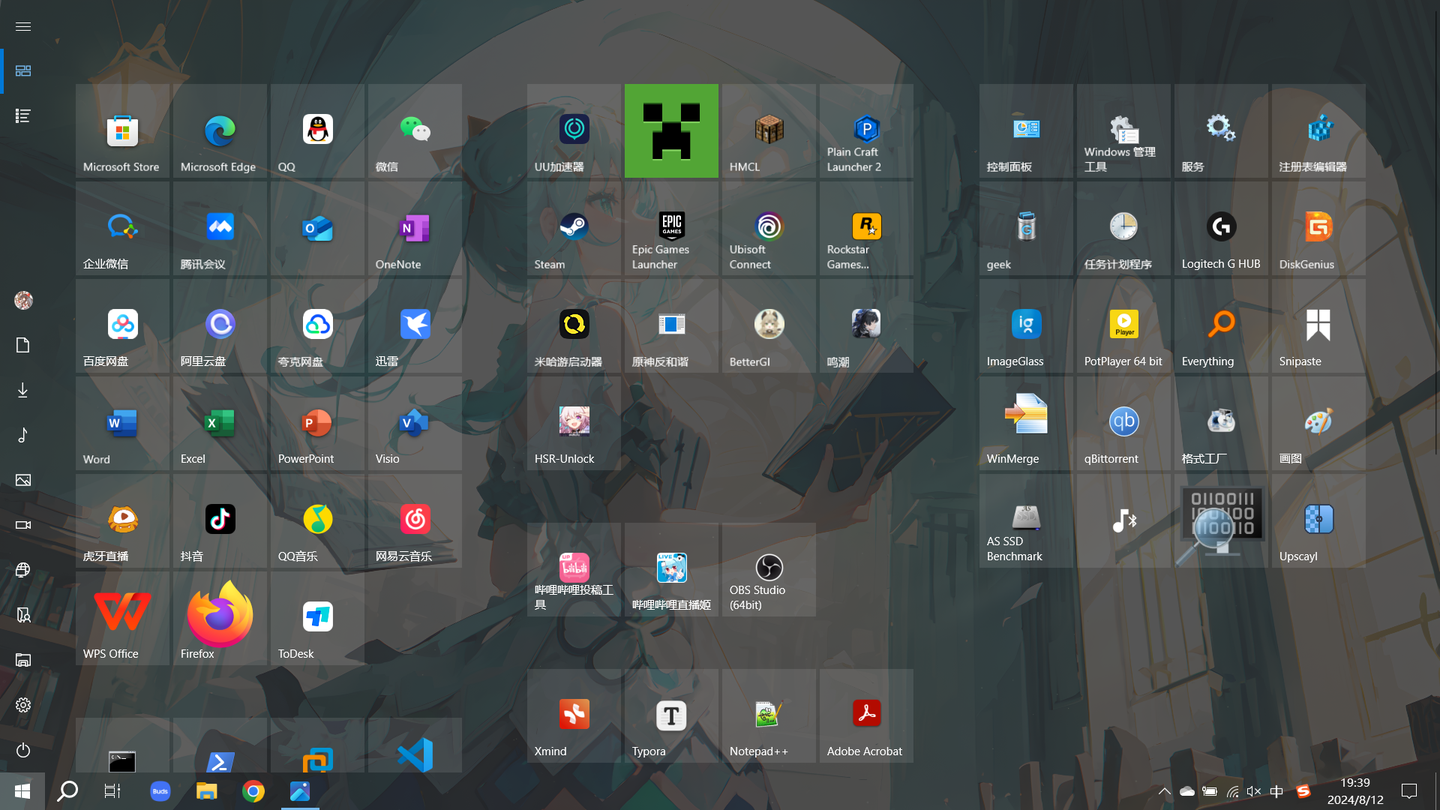Launch the 百度网盘 tile
The width and height of the screenshot is (1440, 810).
click(x=122, y=326)
